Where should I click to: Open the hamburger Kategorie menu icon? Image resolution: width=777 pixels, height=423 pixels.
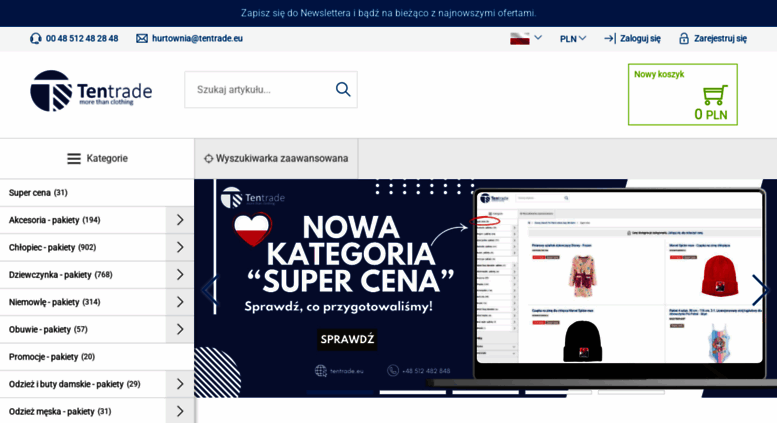click(x=74, y=159)
